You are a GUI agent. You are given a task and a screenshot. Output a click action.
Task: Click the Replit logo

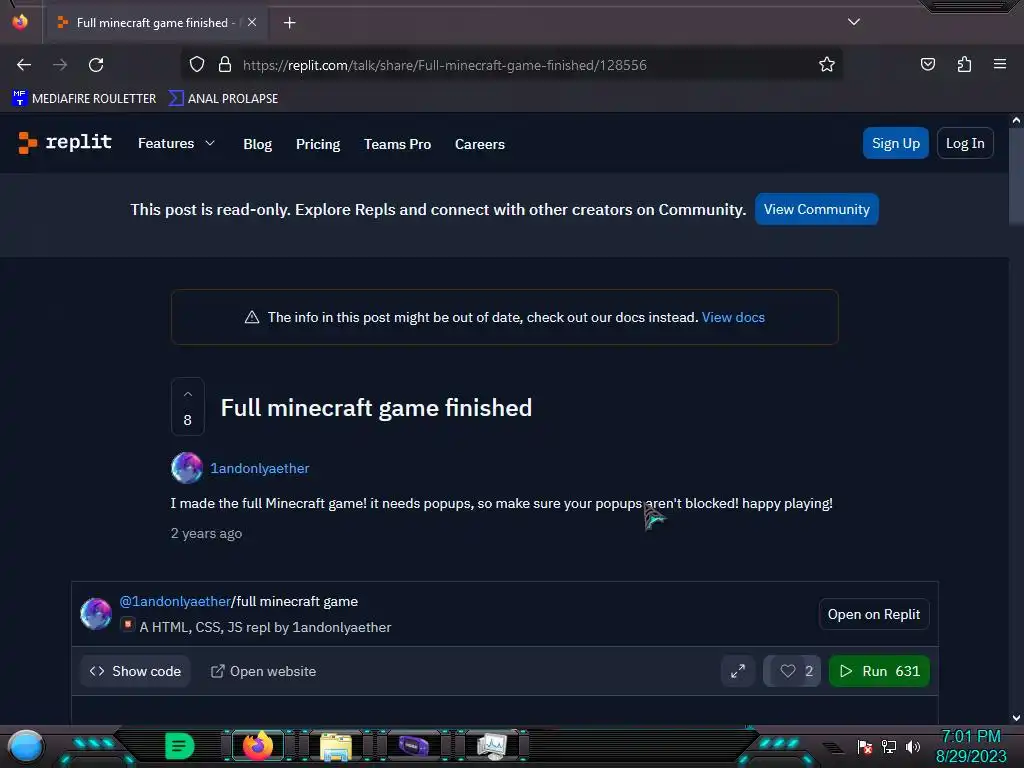click(65, 142)
